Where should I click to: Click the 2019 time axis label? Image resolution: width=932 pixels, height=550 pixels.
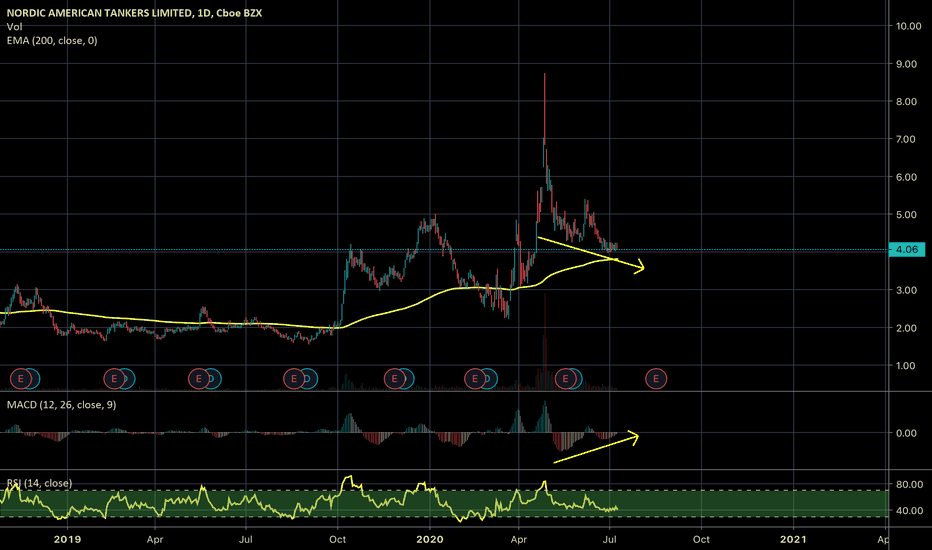click(x=67, y=539)
